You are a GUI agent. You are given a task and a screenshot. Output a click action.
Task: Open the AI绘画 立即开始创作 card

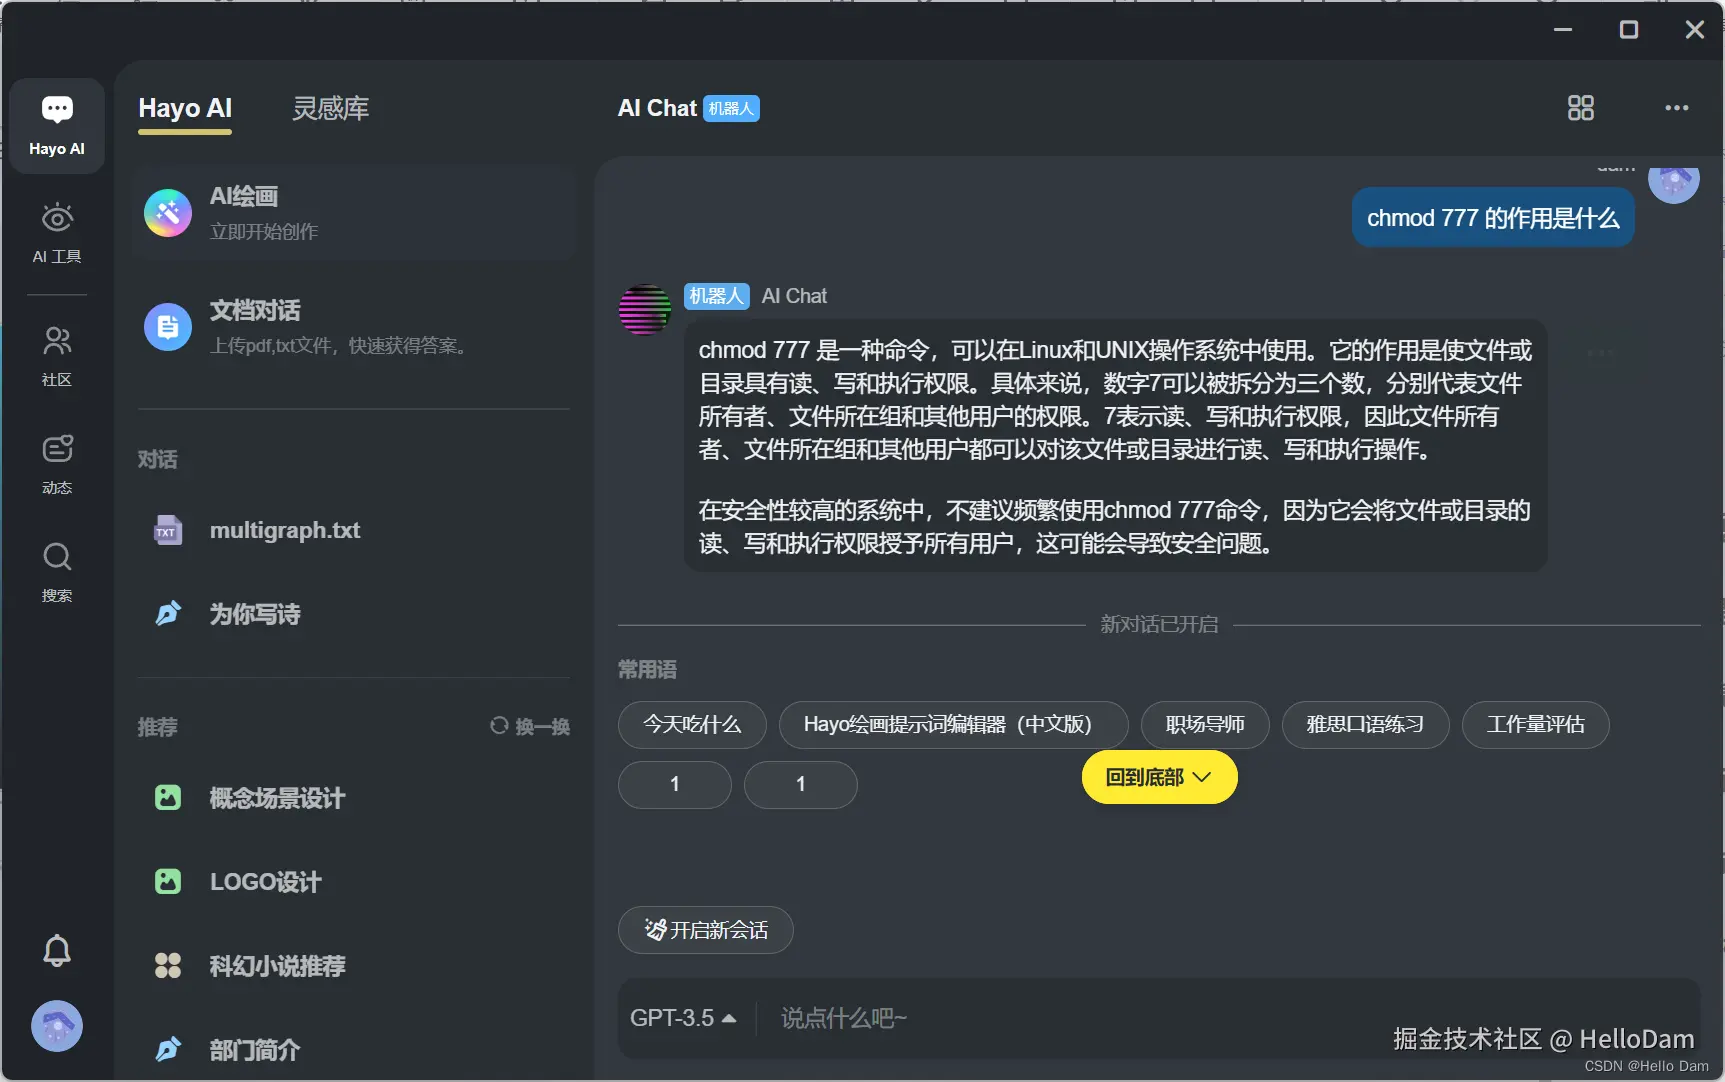pyautogui.click(x=354, y=213)
